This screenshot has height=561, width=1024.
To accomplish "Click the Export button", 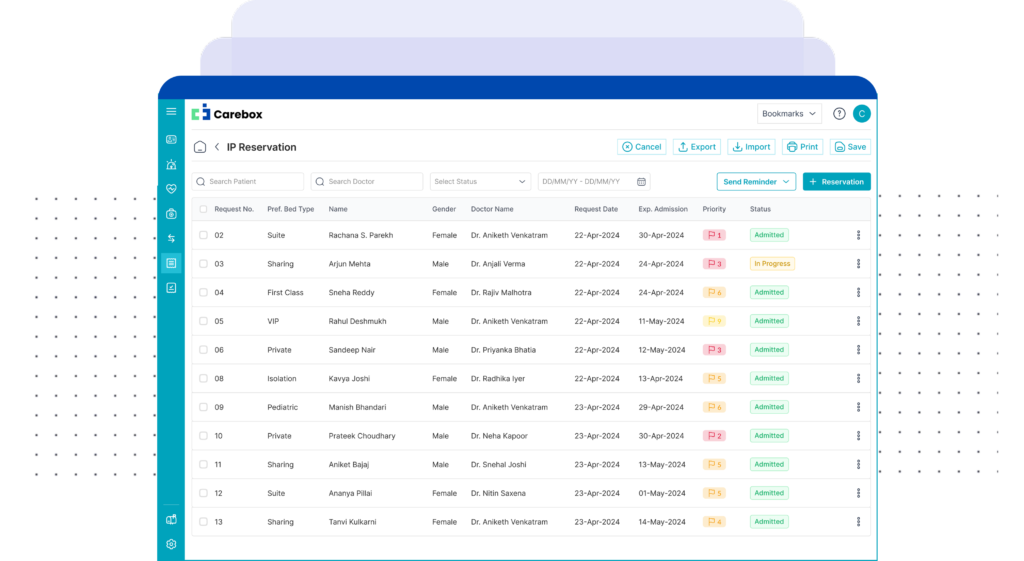I will 696,147.
